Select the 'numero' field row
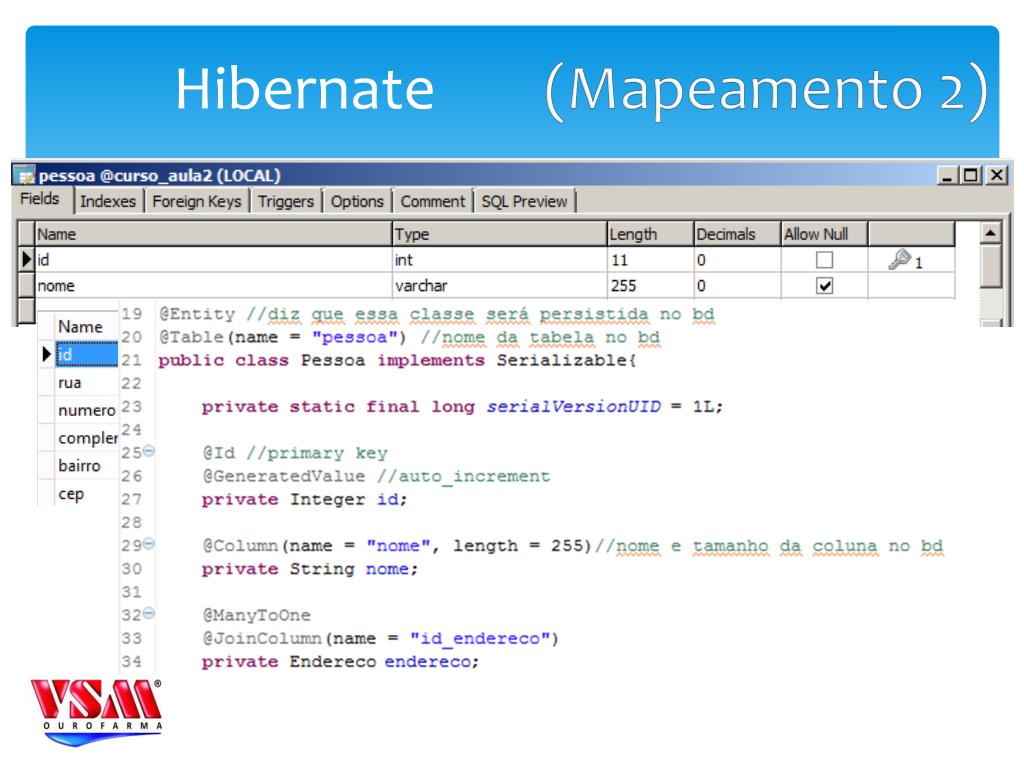Image resolution: width=1024 pixels, height=768 pixels. (x=87, y=410)
